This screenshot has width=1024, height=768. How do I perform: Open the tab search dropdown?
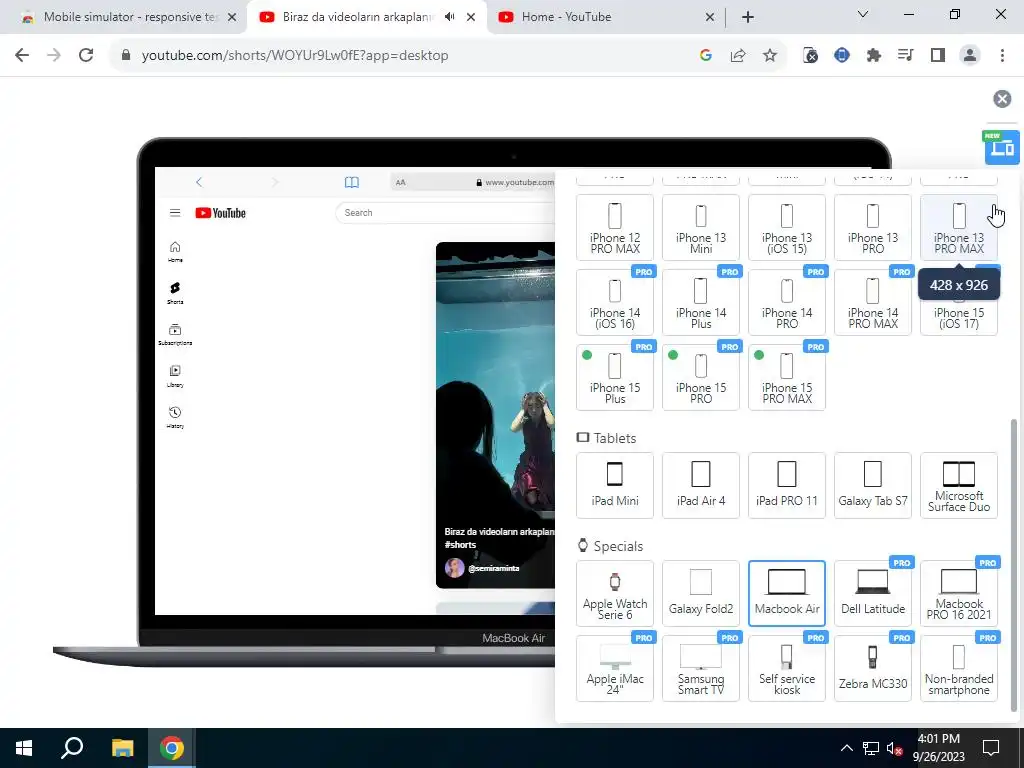[x=863, y=14]
